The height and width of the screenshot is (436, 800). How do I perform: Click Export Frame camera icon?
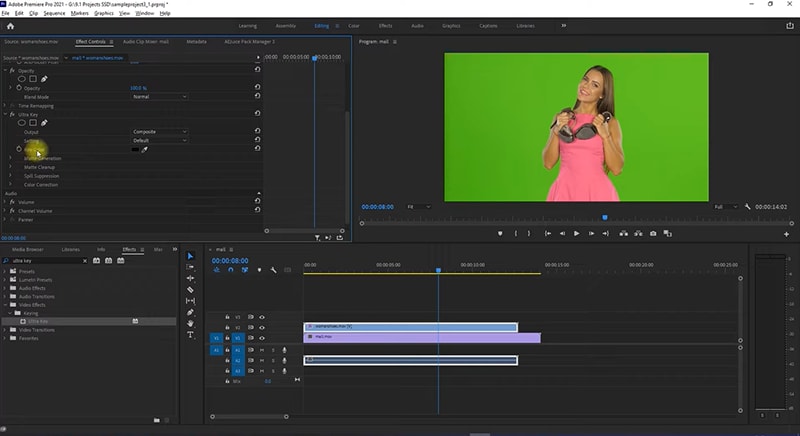(653, 233)
